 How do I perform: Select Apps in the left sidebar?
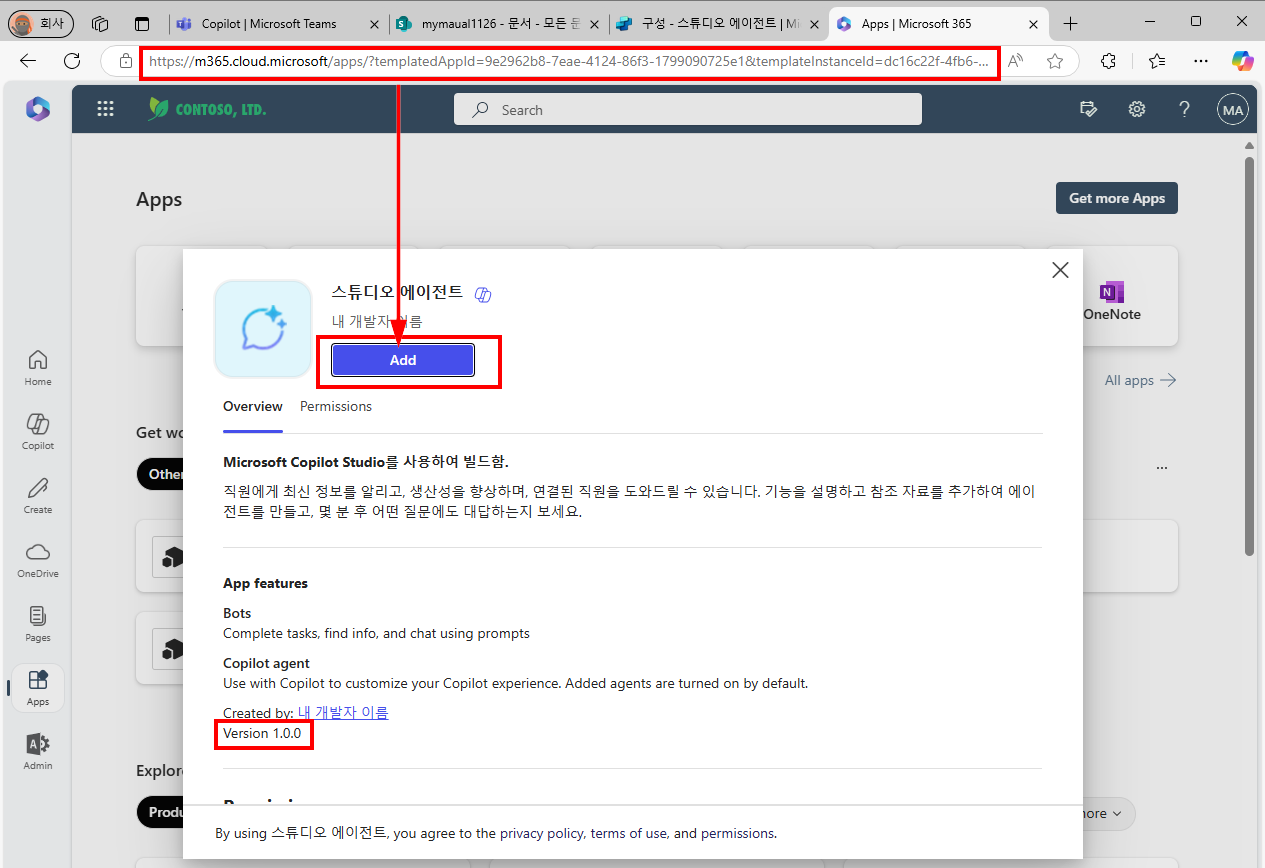38,688
